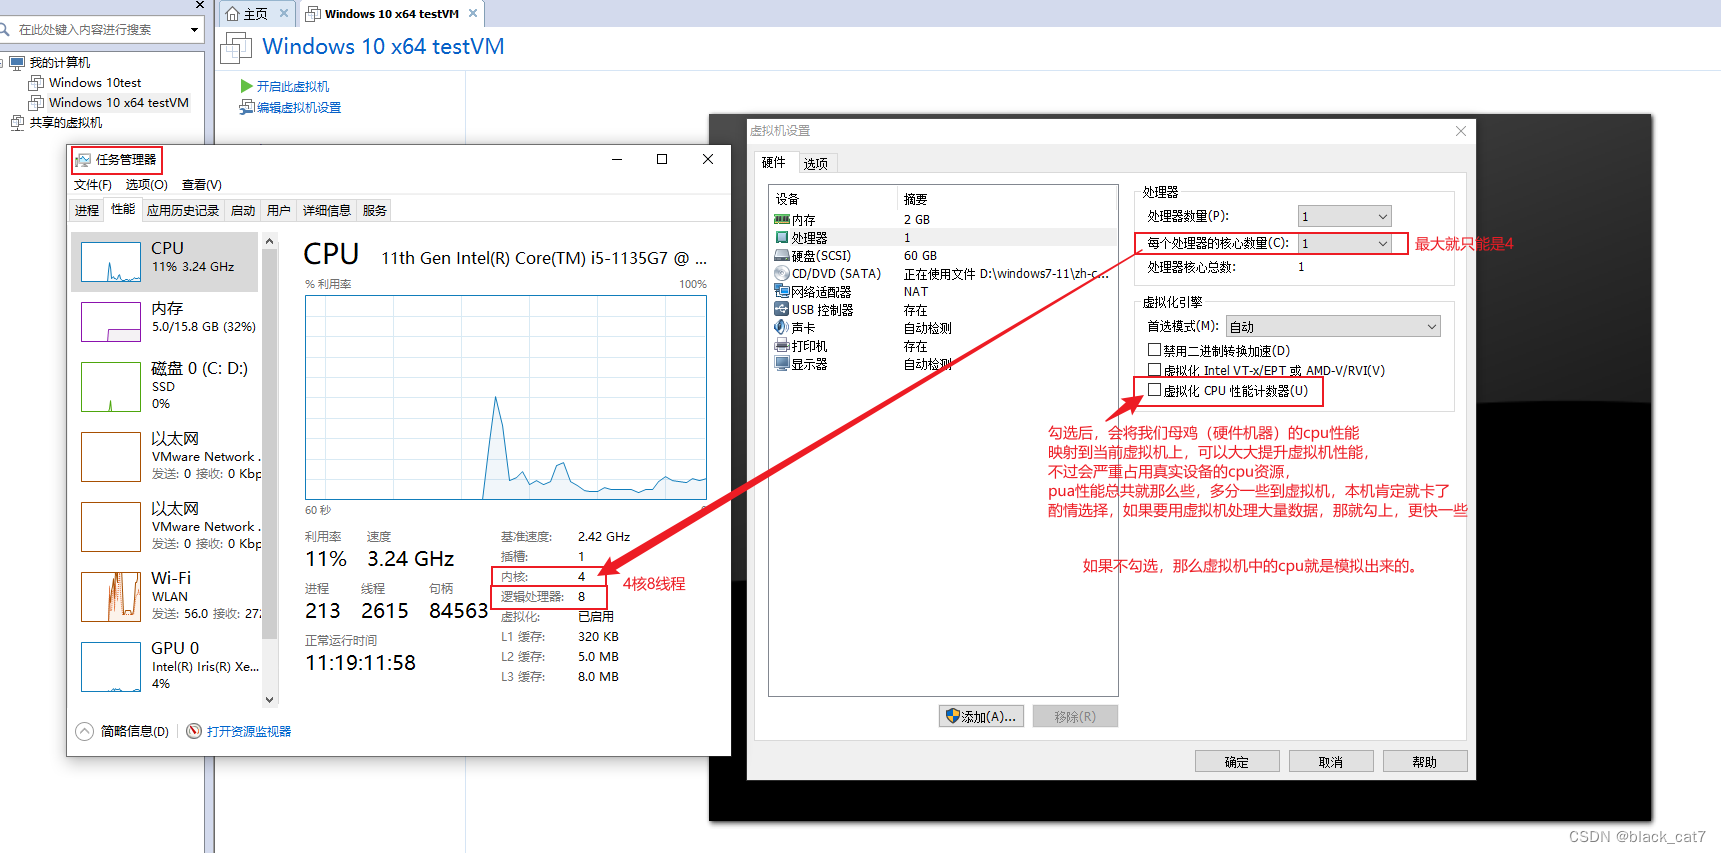The height and width of the screenshot is (853, 1721).
Task: Click the Printer device icon
Action: pyautogui.click(x=782, y=345)
